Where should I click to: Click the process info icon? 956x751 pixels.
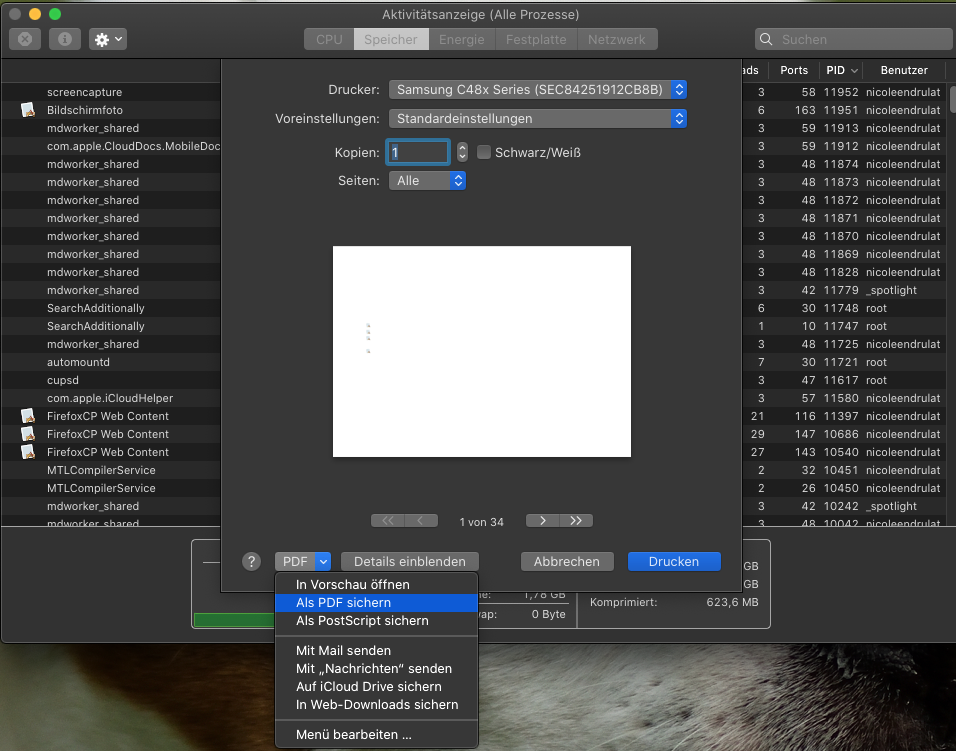(65, 39)
